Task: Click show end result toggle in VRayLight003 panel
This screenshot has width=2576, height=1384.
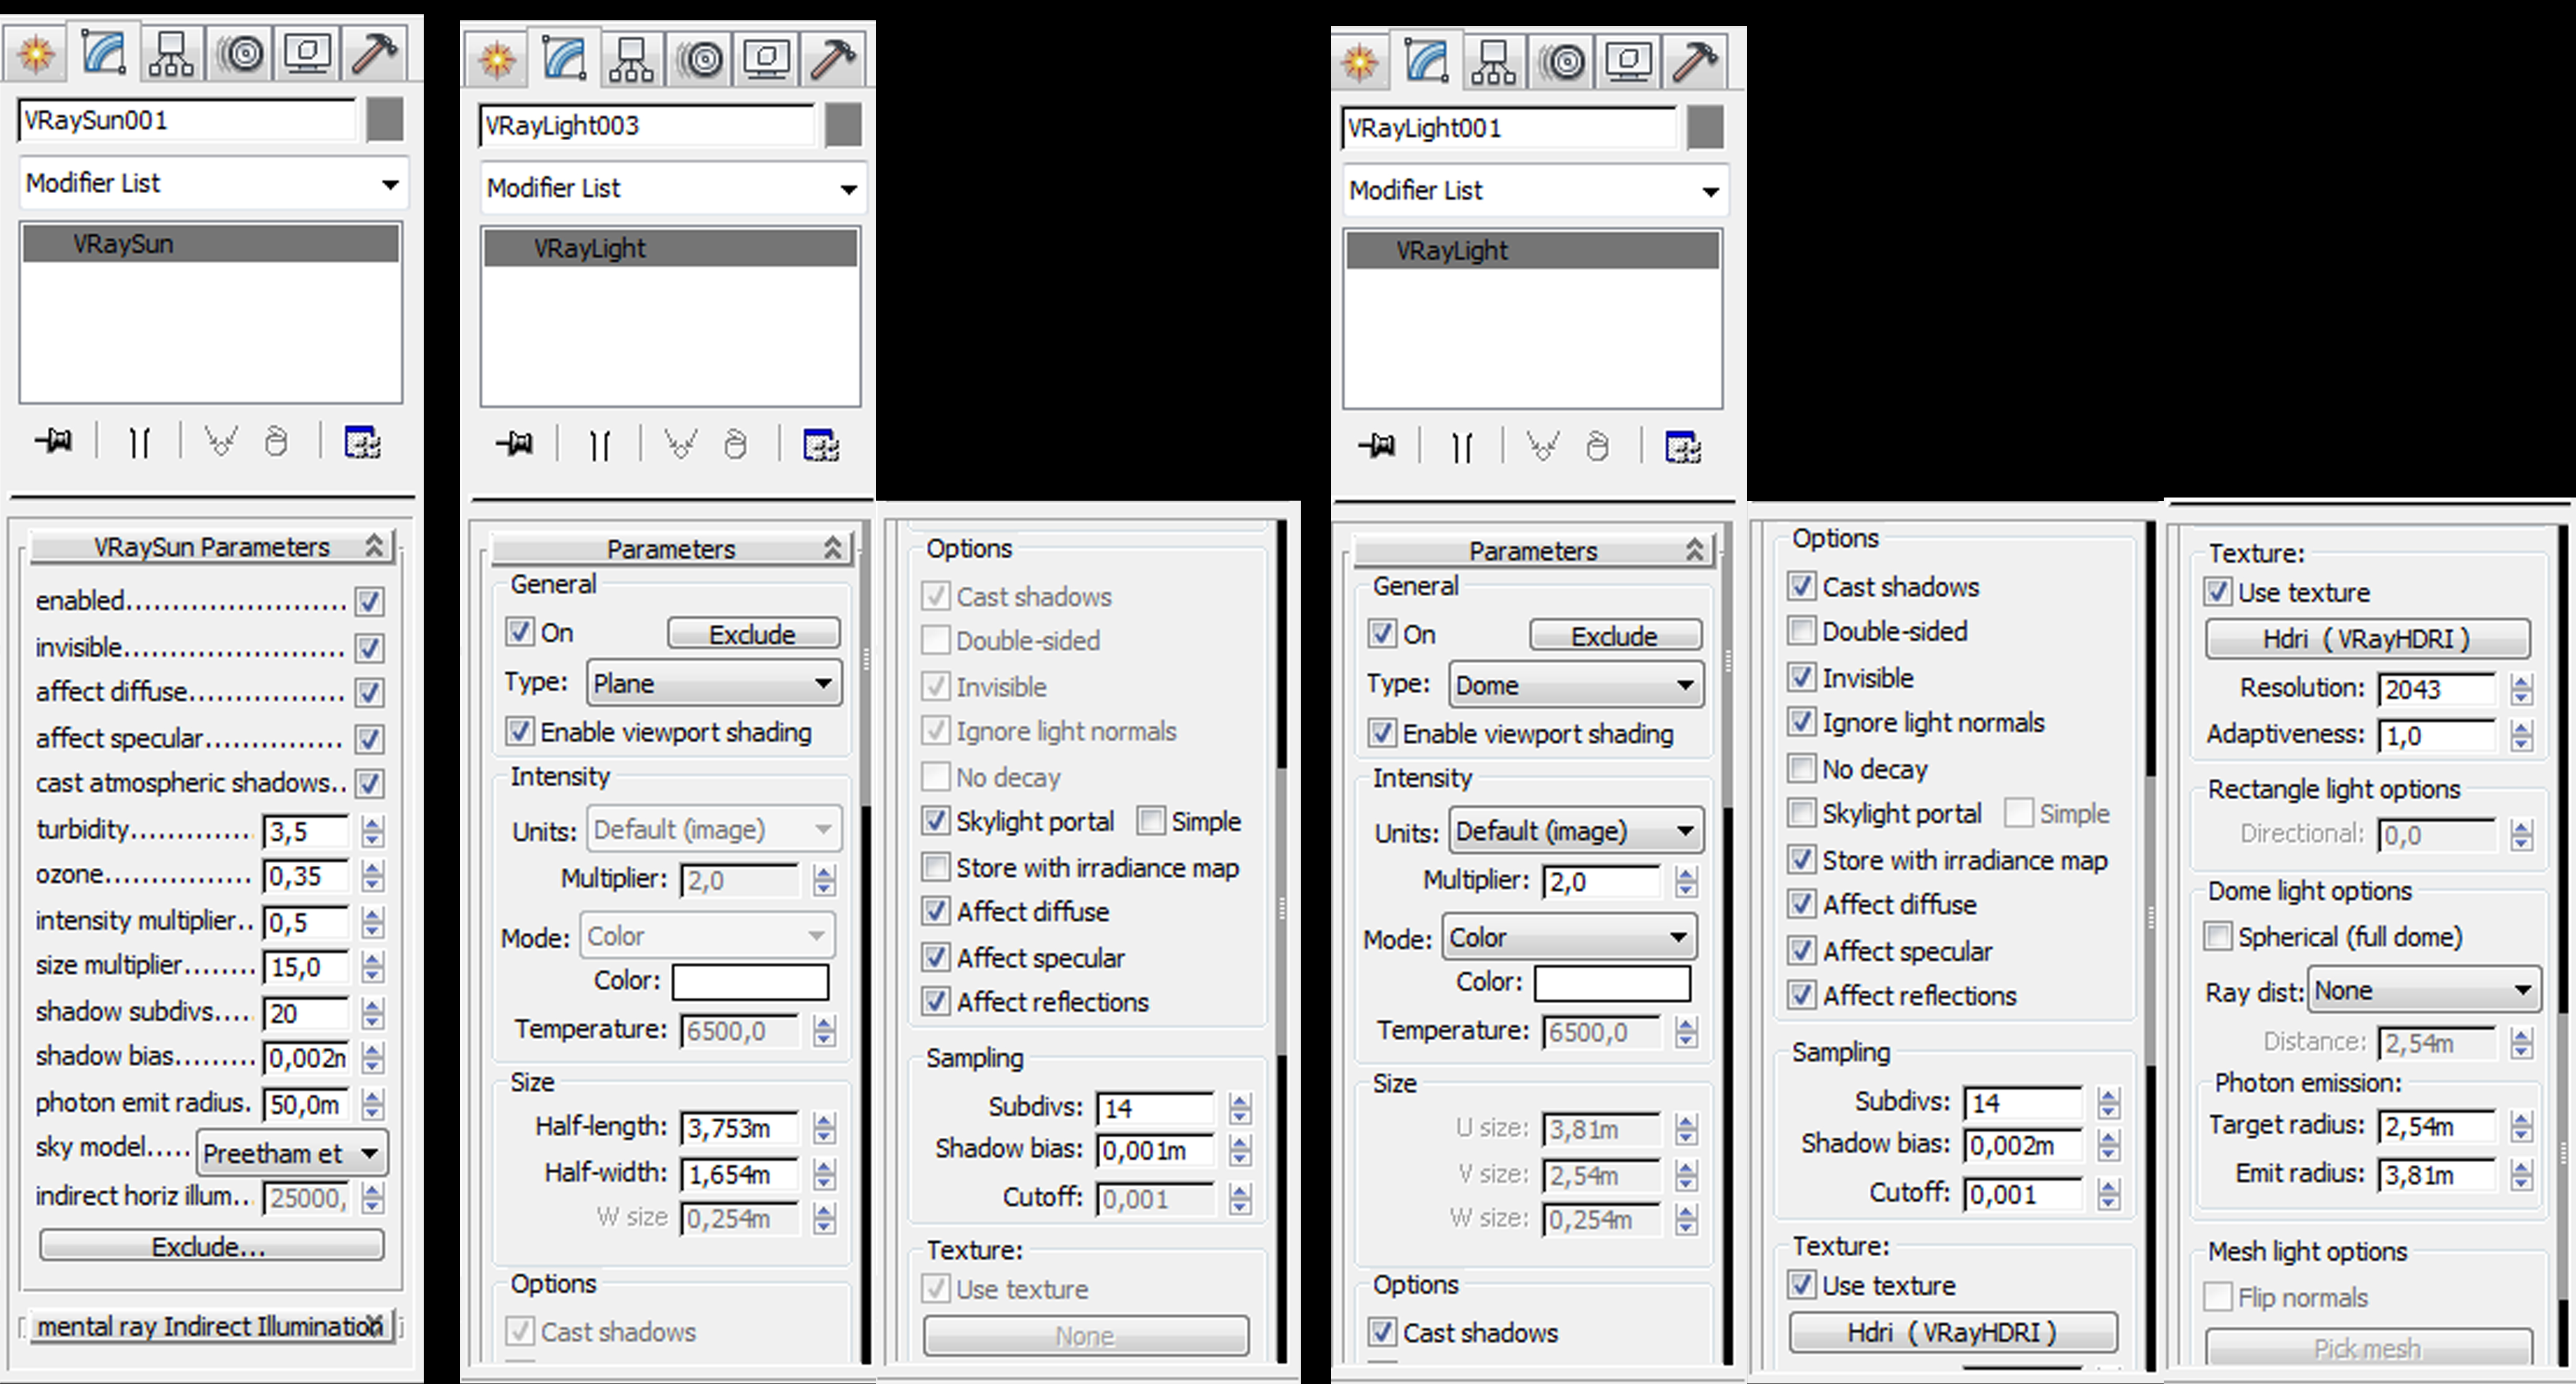Action: 600,445
